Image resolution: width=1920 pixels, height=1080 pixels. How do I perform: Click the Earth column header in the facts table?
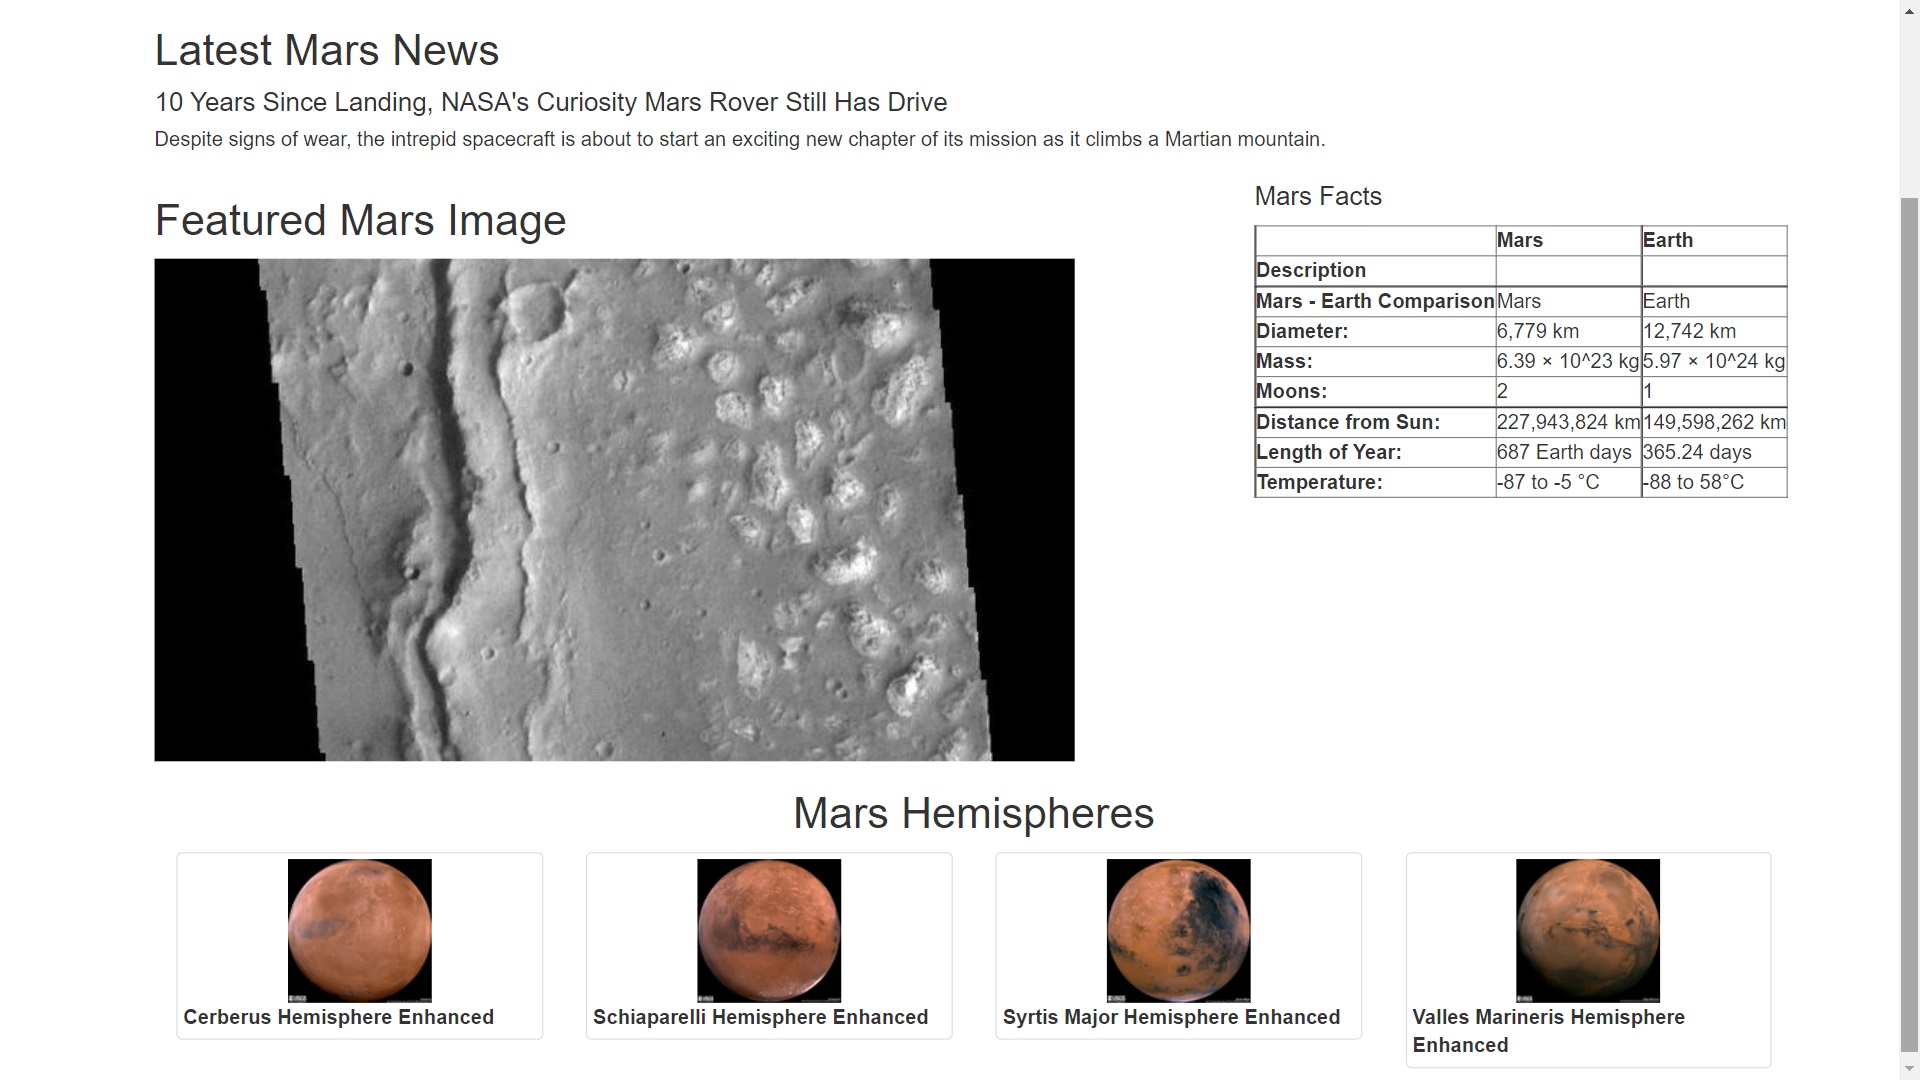[x=1667, y=240]
